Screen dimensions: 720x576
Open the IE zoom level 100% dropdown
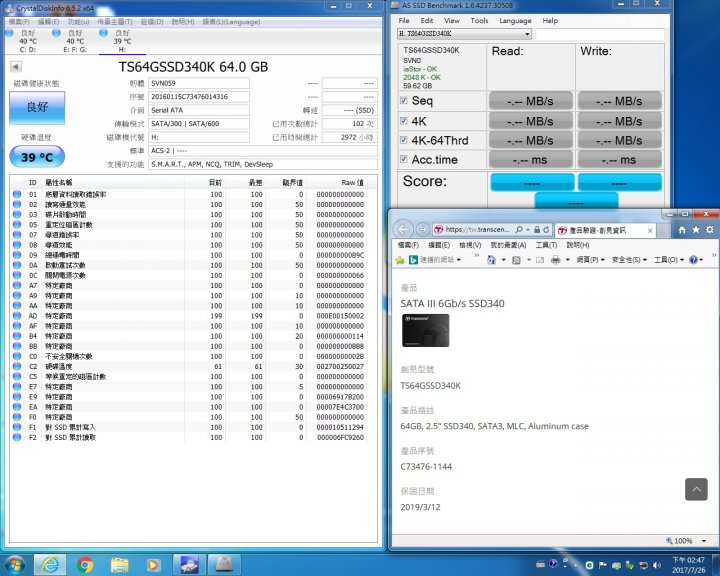pyautogui.click(x=704, y=541)
